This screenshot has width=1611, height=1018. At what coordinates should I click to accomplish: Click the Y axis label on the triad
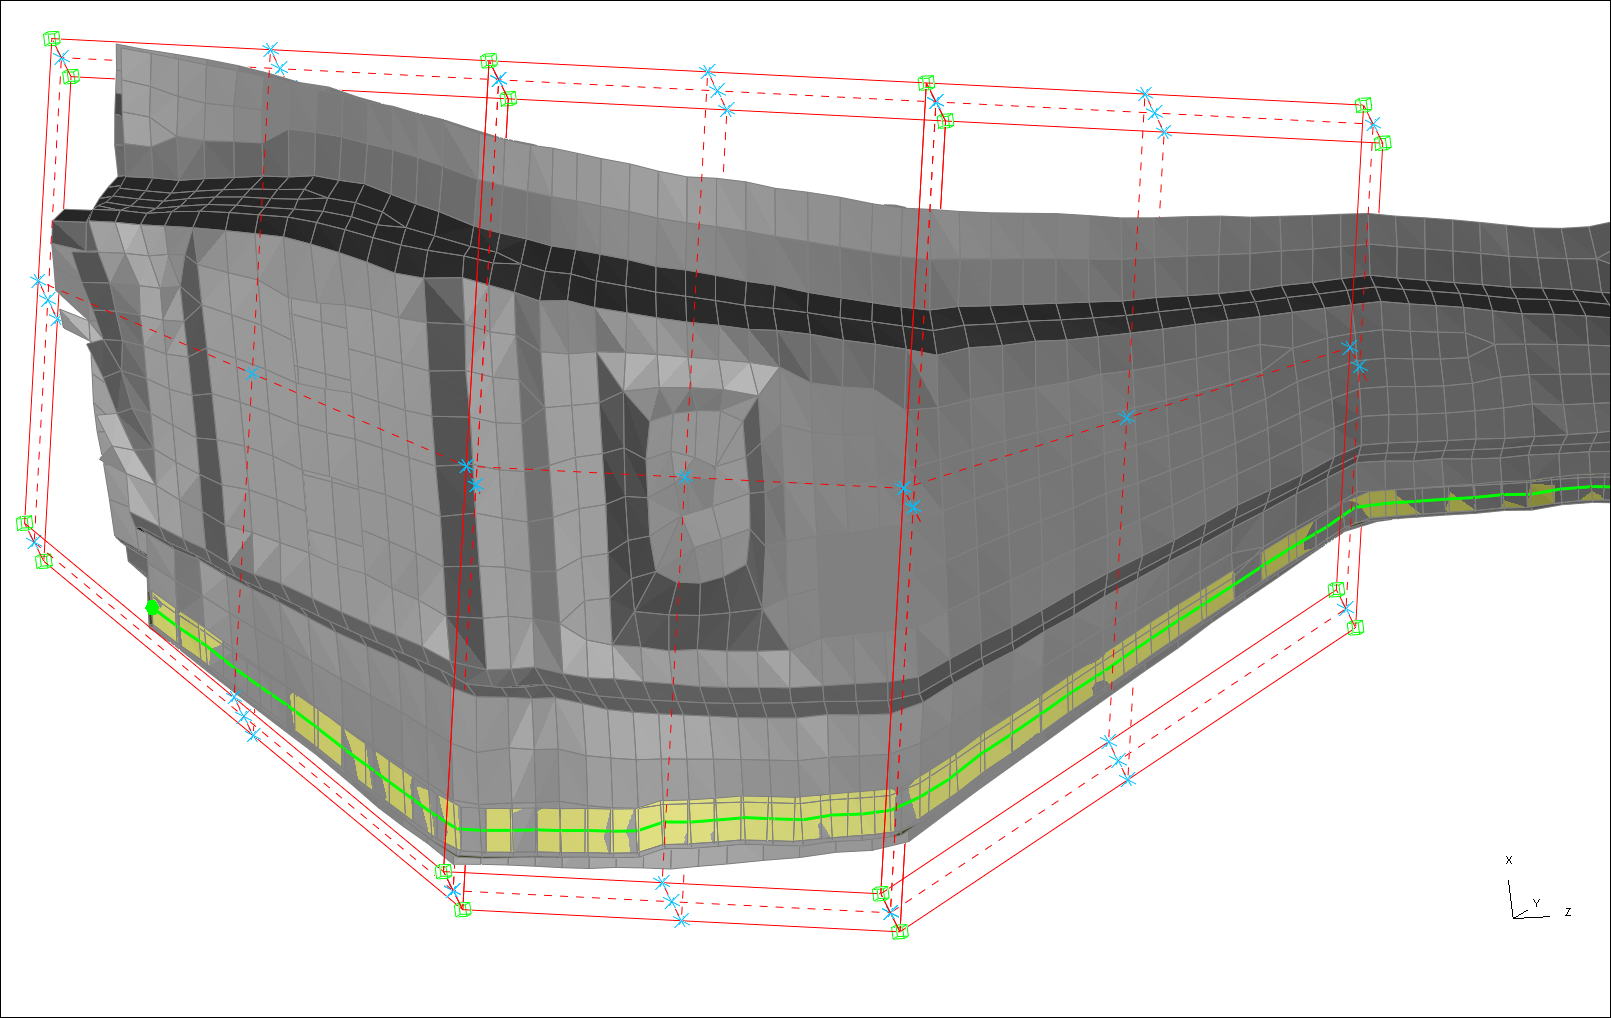[x=1536, y=903]
